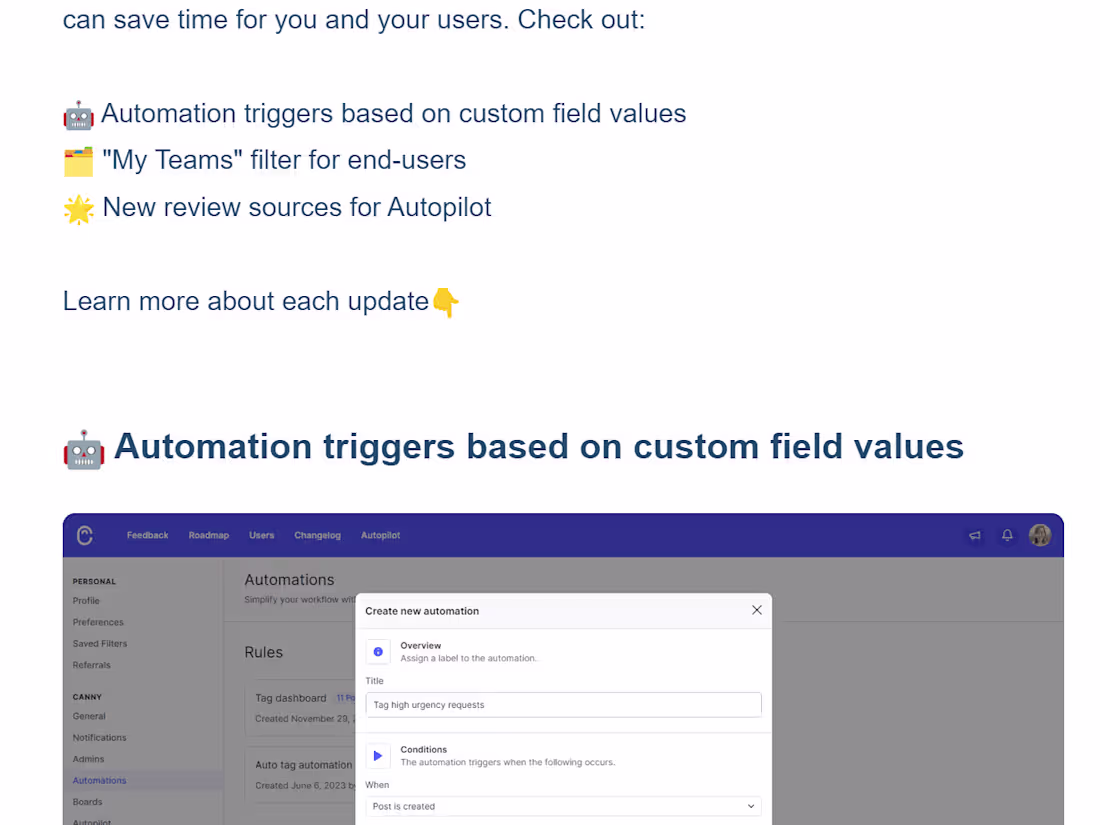The height and width of the screenshot is (825, 1100).
Task: Click the Overview info icon in the dialog
Action: 378,651
